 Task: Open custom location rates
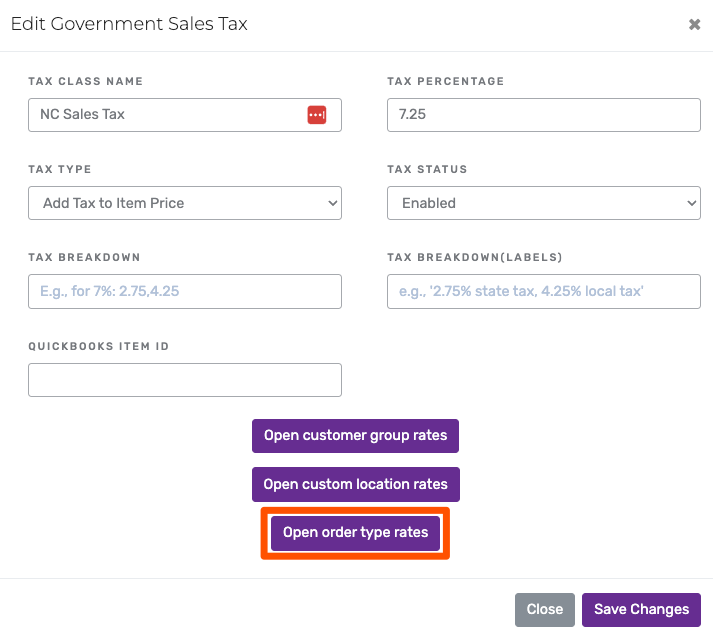tap(355, 484)
